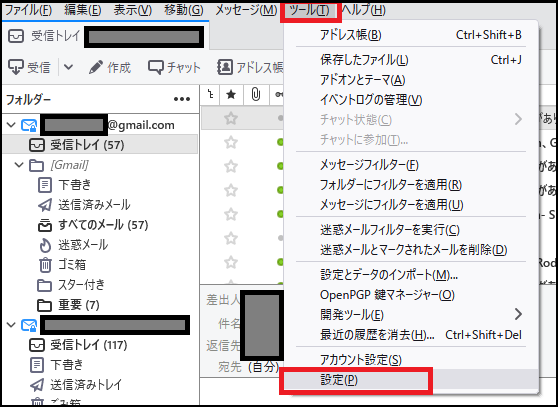This screenshot has width=558, height=407.
Task: Select アカウント設定(S) menu entry
Action: (360, 360)
